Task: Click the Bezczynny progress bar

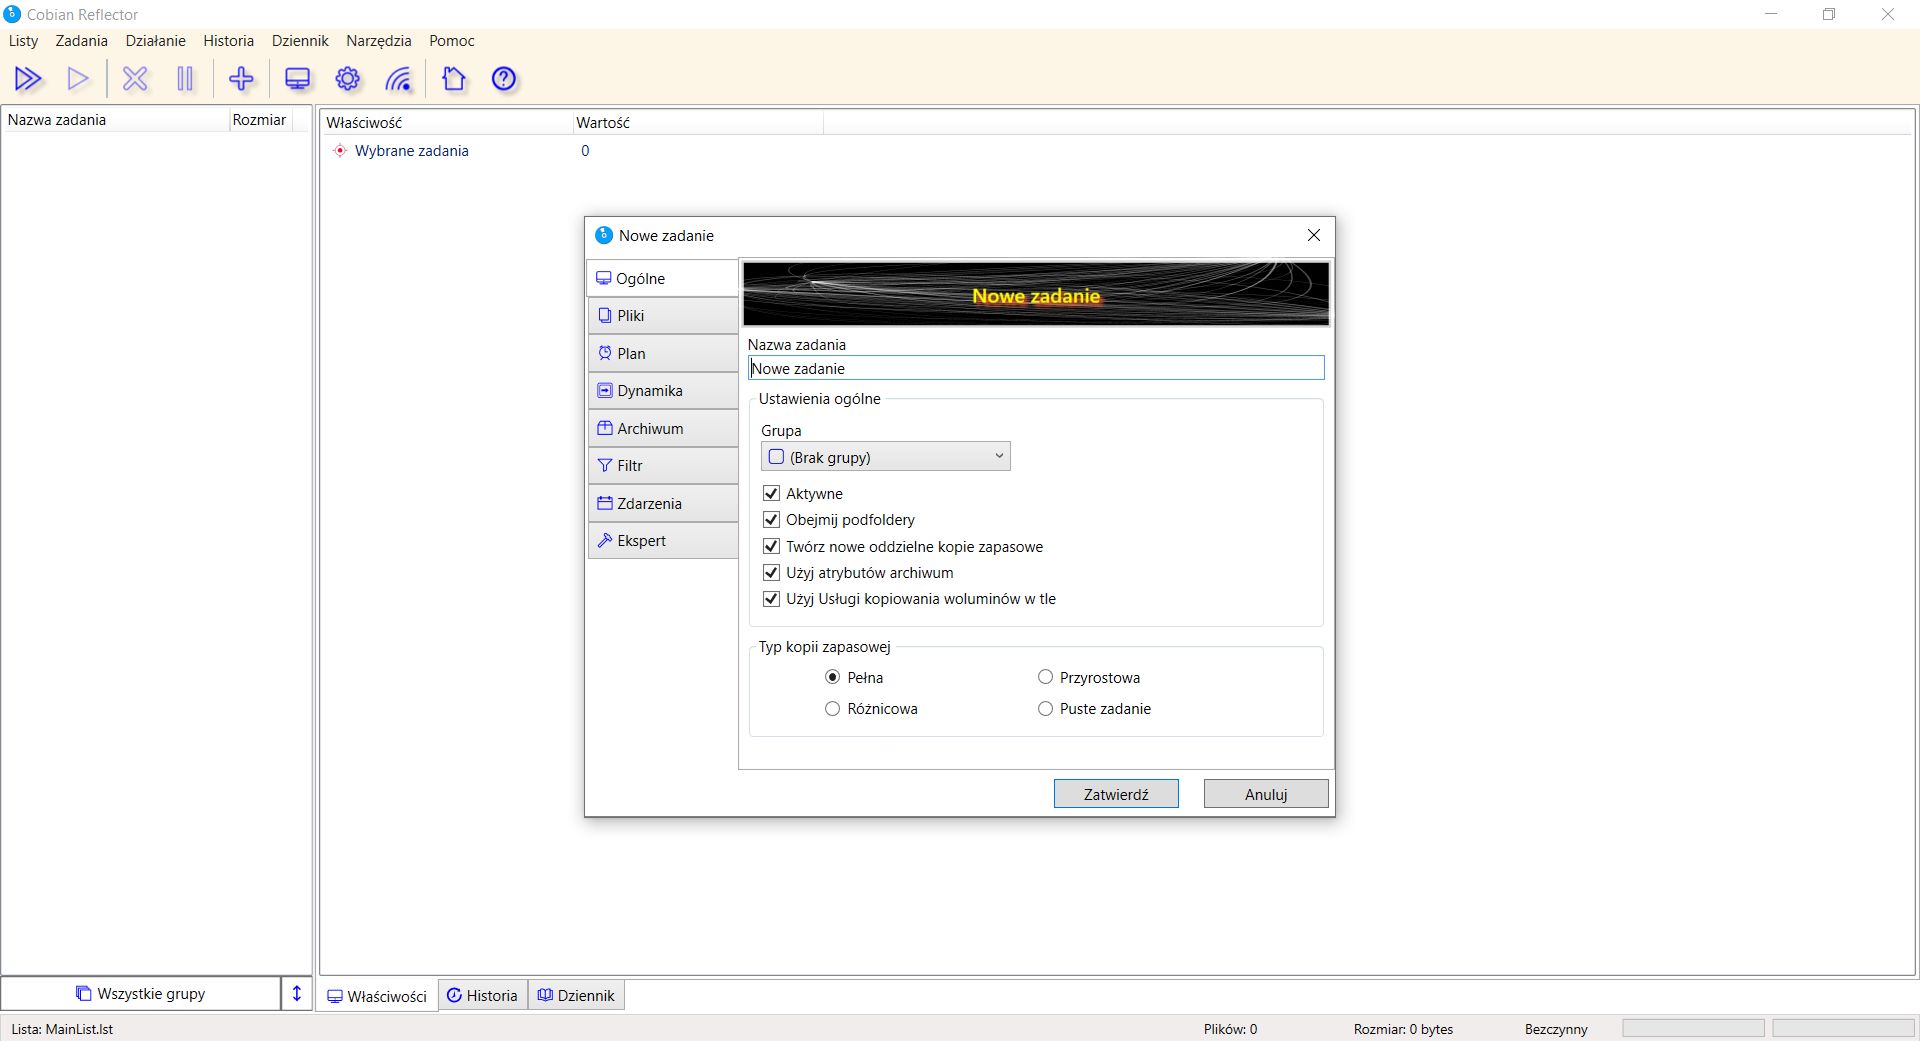Action: pyautogui.click(x=1692, y=1028)
